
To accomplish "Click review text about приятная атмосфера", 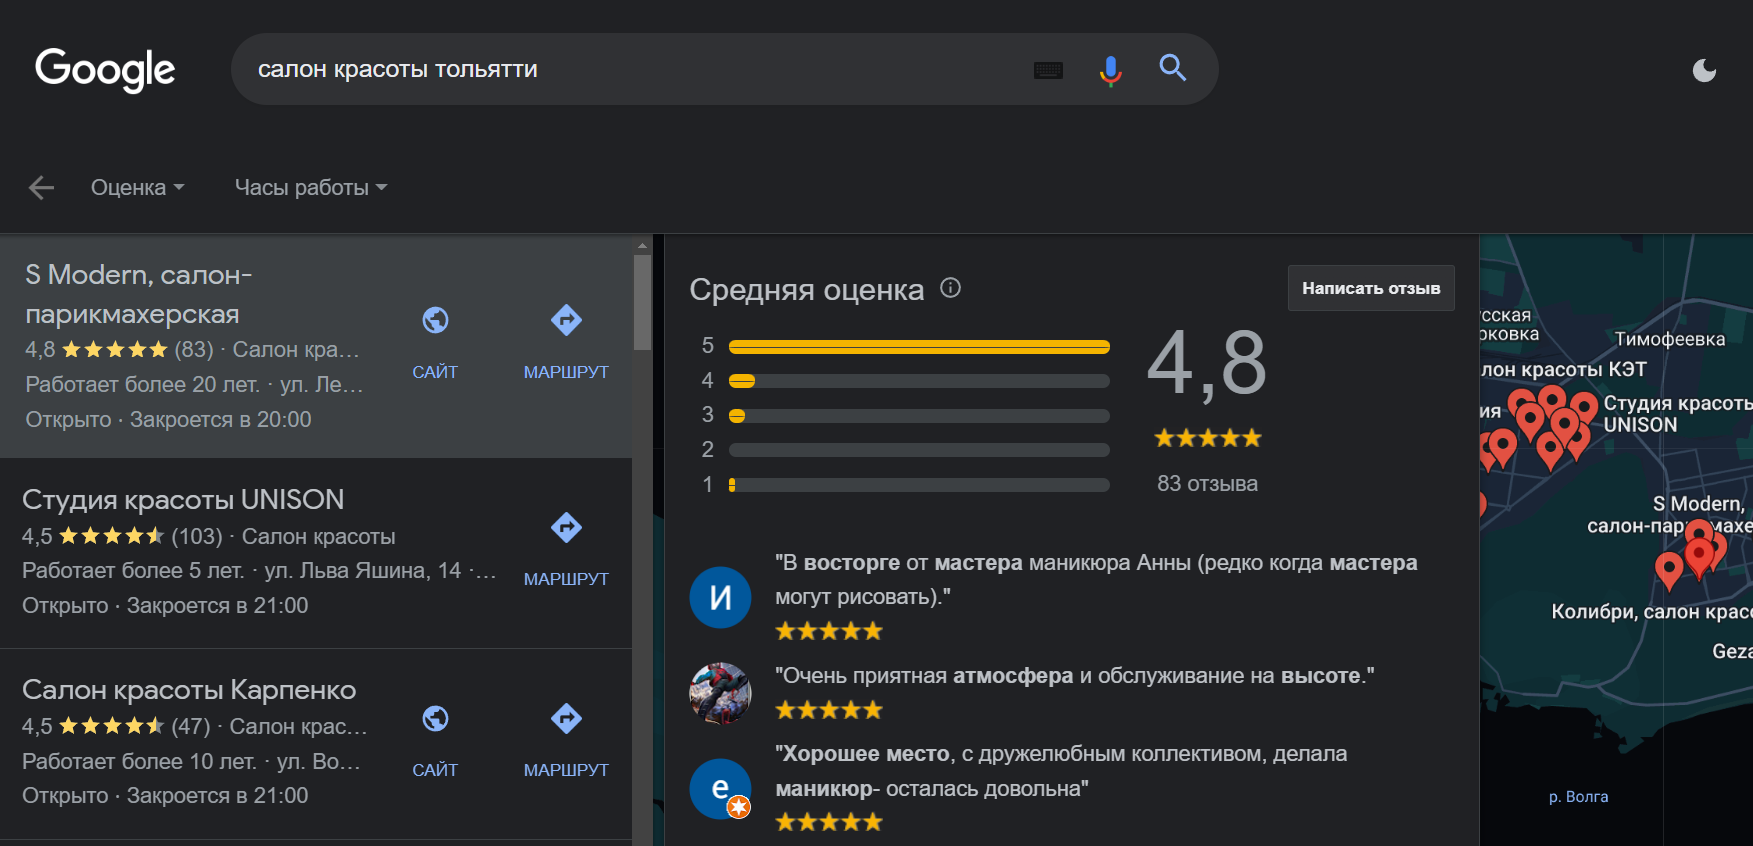I will point(1075,676).
